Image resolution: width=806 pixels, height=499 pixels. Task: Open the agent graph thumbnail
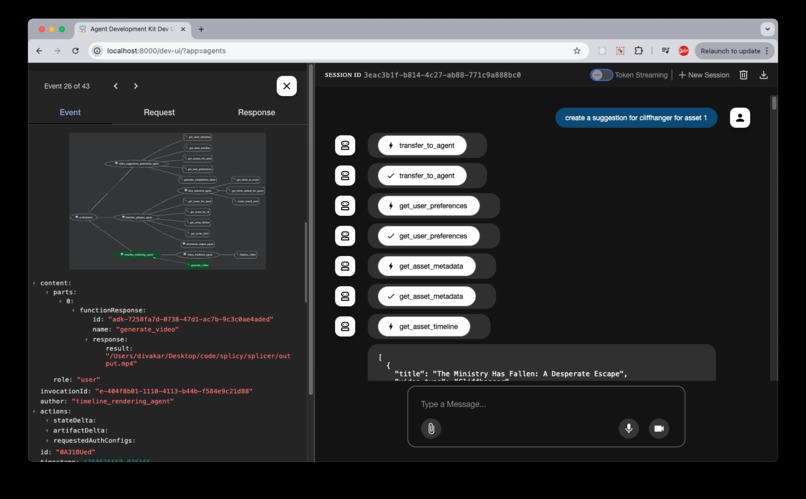[x=168, y=201]
